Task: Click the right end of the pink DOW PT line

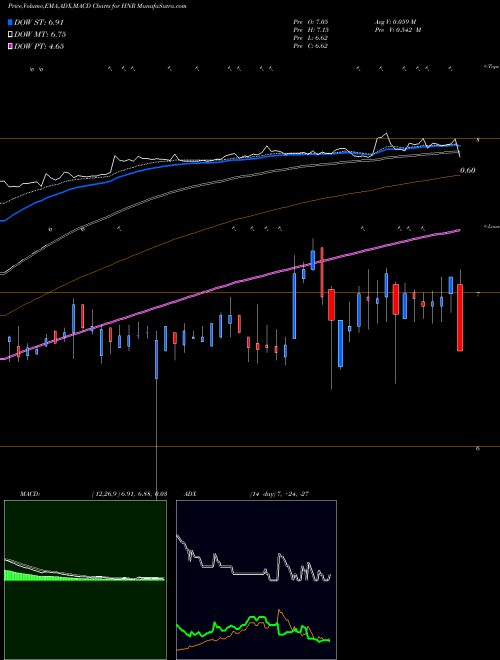Action: 458,231
